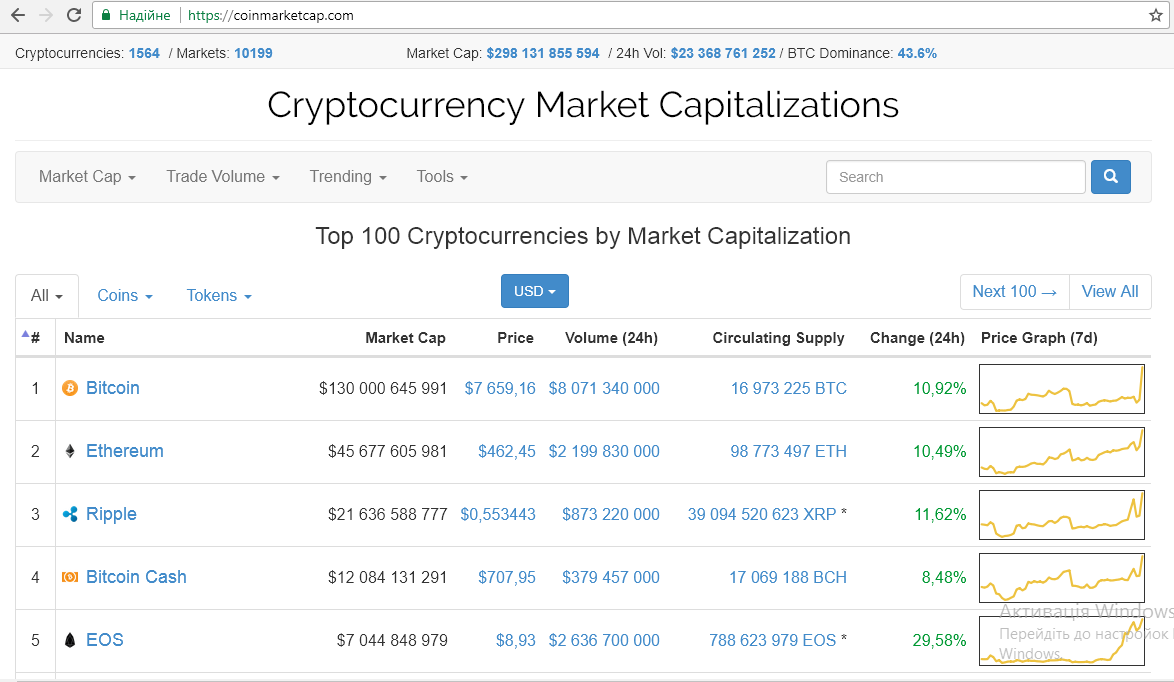This screenshot has width=1174, height=682.
Task: Bookmark page with the star icon
Action: click(1155, 15)
